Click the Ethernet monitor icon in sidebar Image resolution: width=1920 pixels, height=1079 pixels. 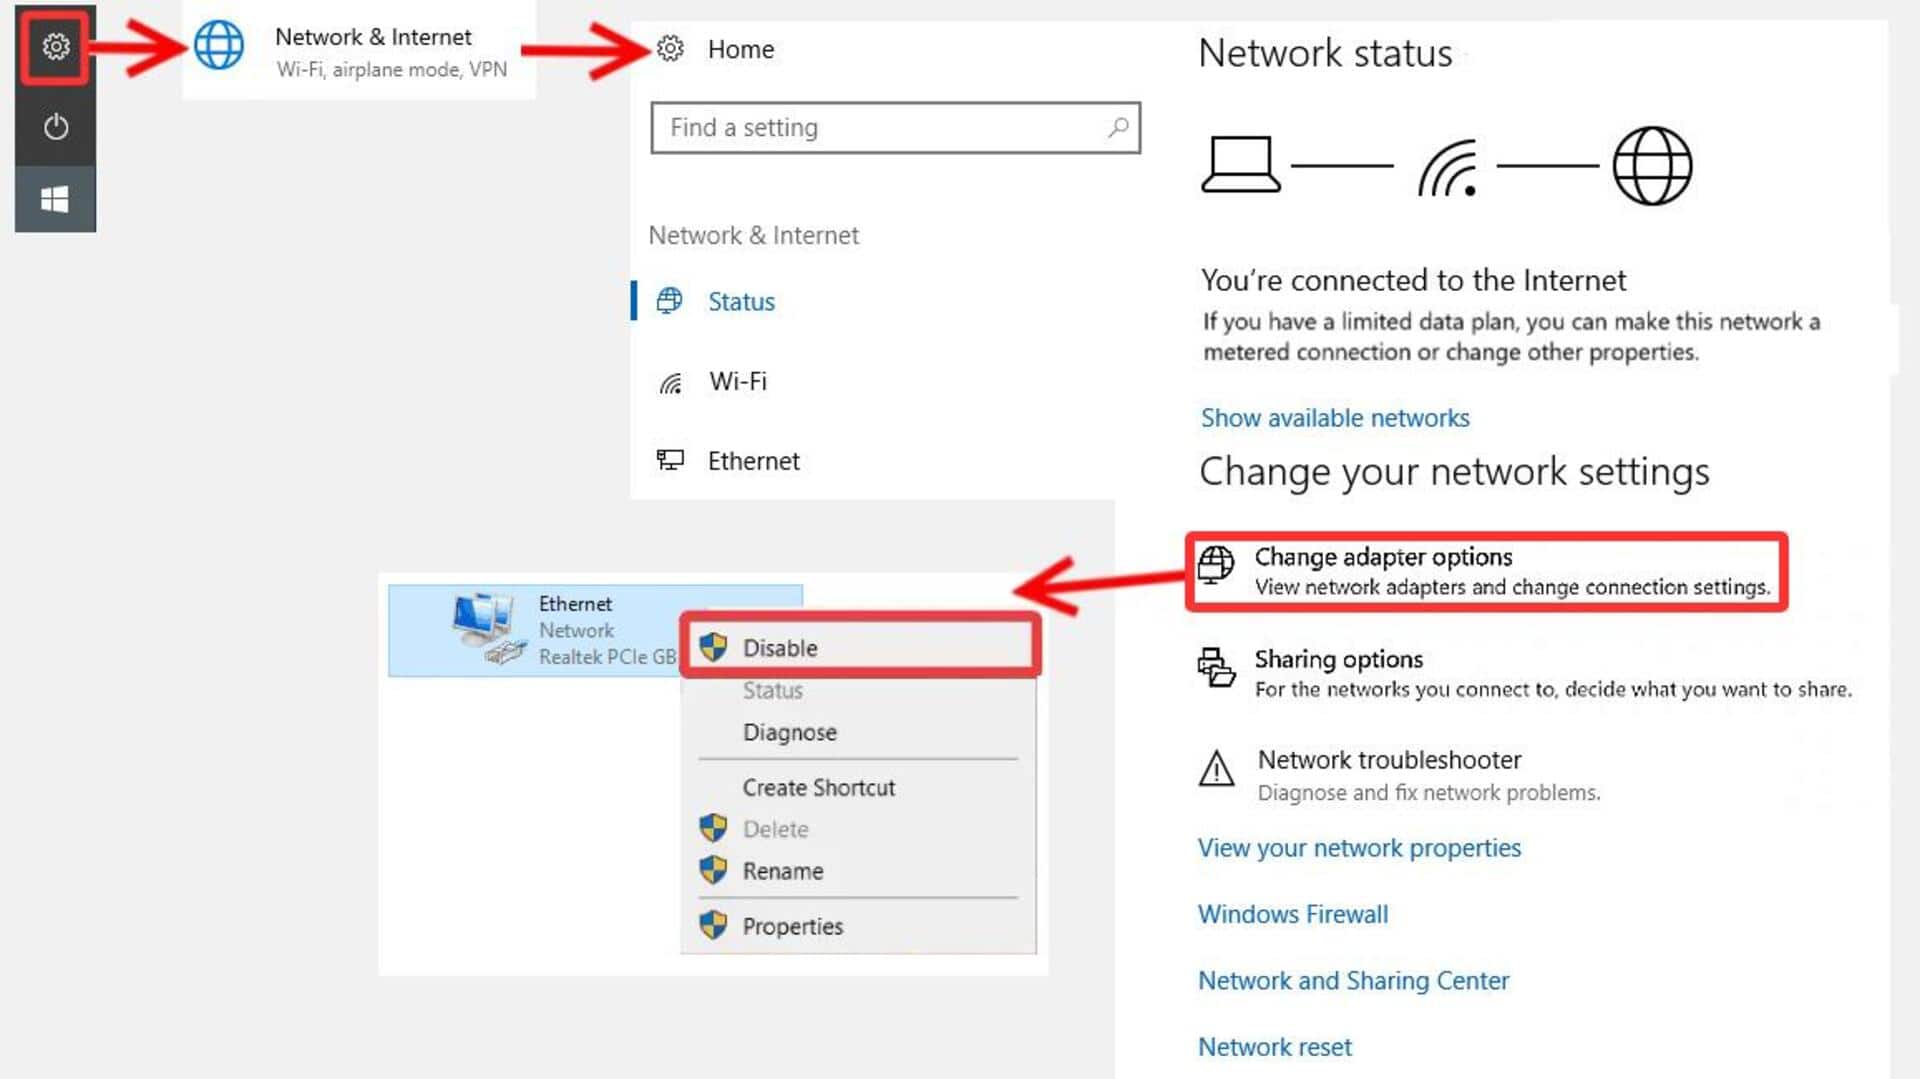point(670,460)
